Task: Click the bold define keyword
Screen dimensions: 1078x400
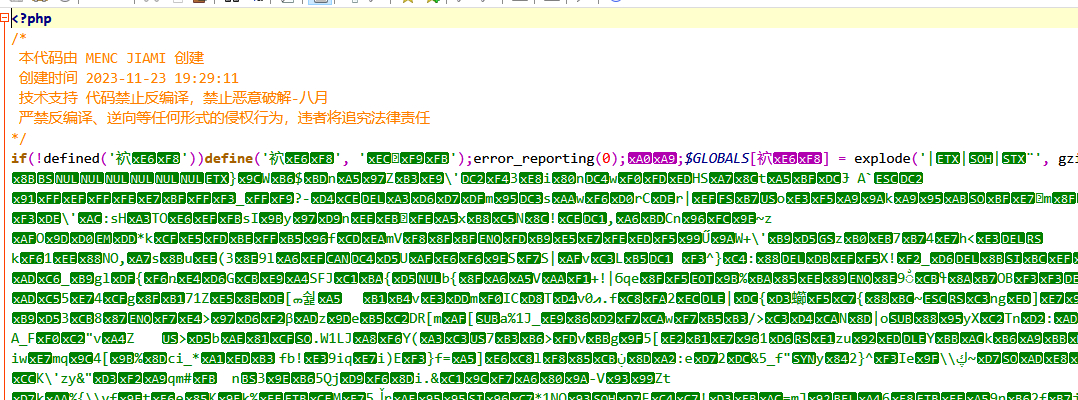Action: click(x=227, y=159)
